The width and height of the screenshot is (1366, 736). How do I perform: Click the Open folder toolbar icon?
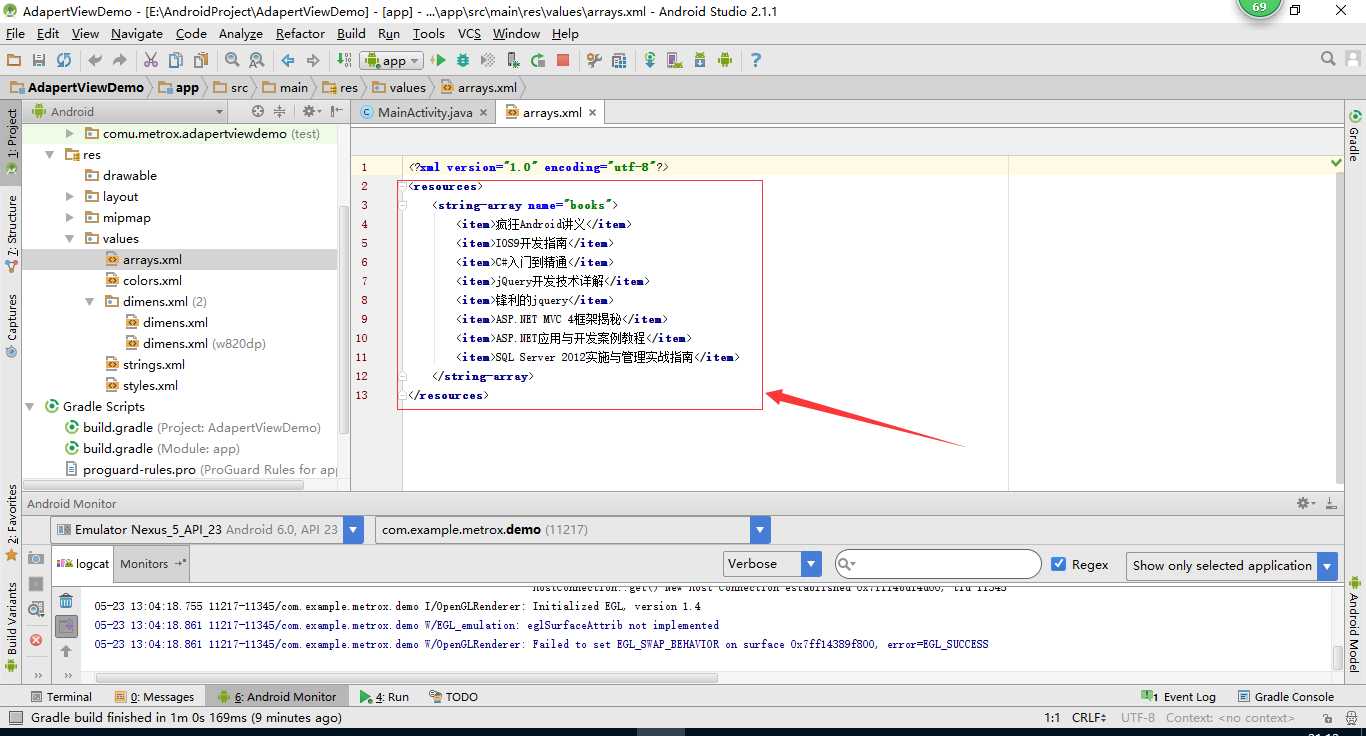(x=14, y=61)
